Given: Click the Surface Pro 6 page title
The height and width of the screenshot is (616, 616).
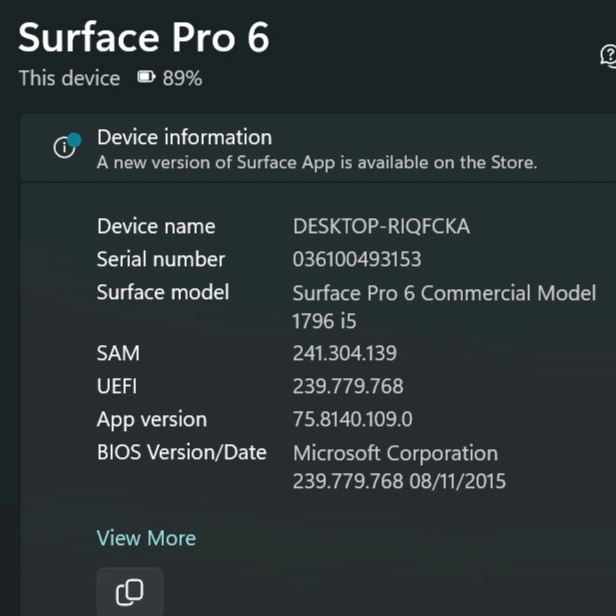Looking at the screenshot, I should (143, 38).
